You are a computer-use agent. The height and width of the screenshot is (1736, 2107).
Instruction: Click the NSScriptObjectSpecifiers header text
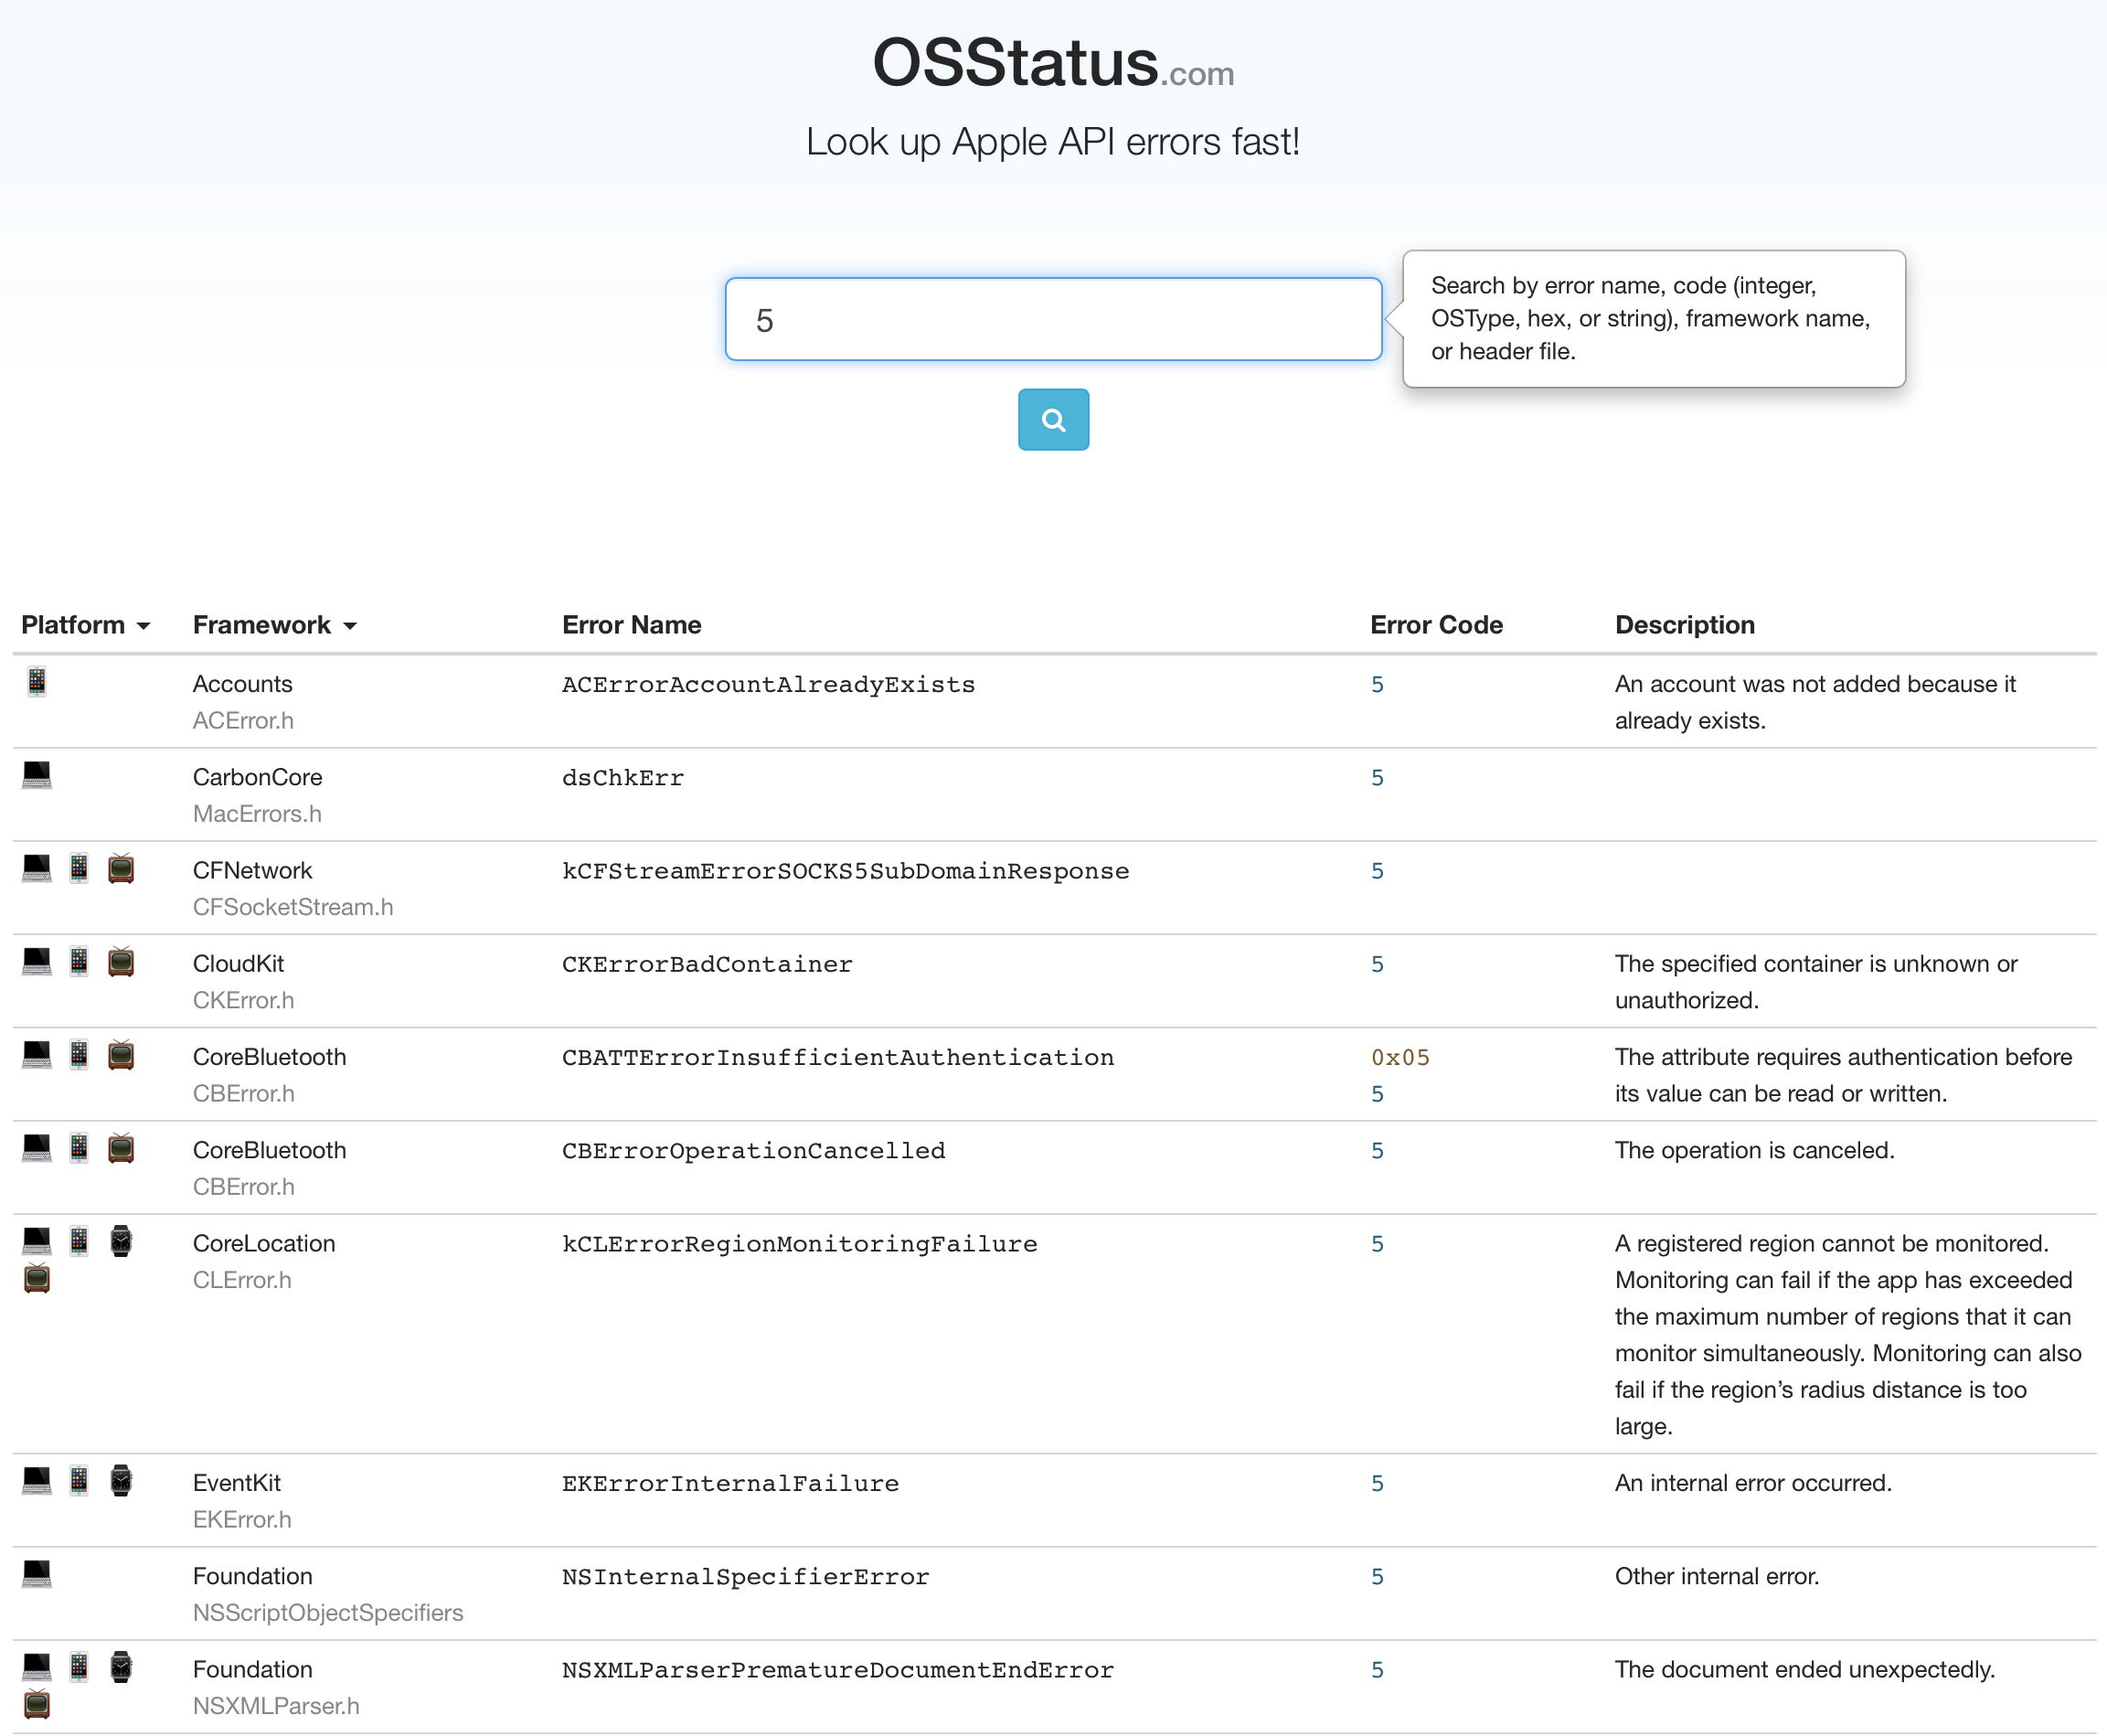(328, 1612)
